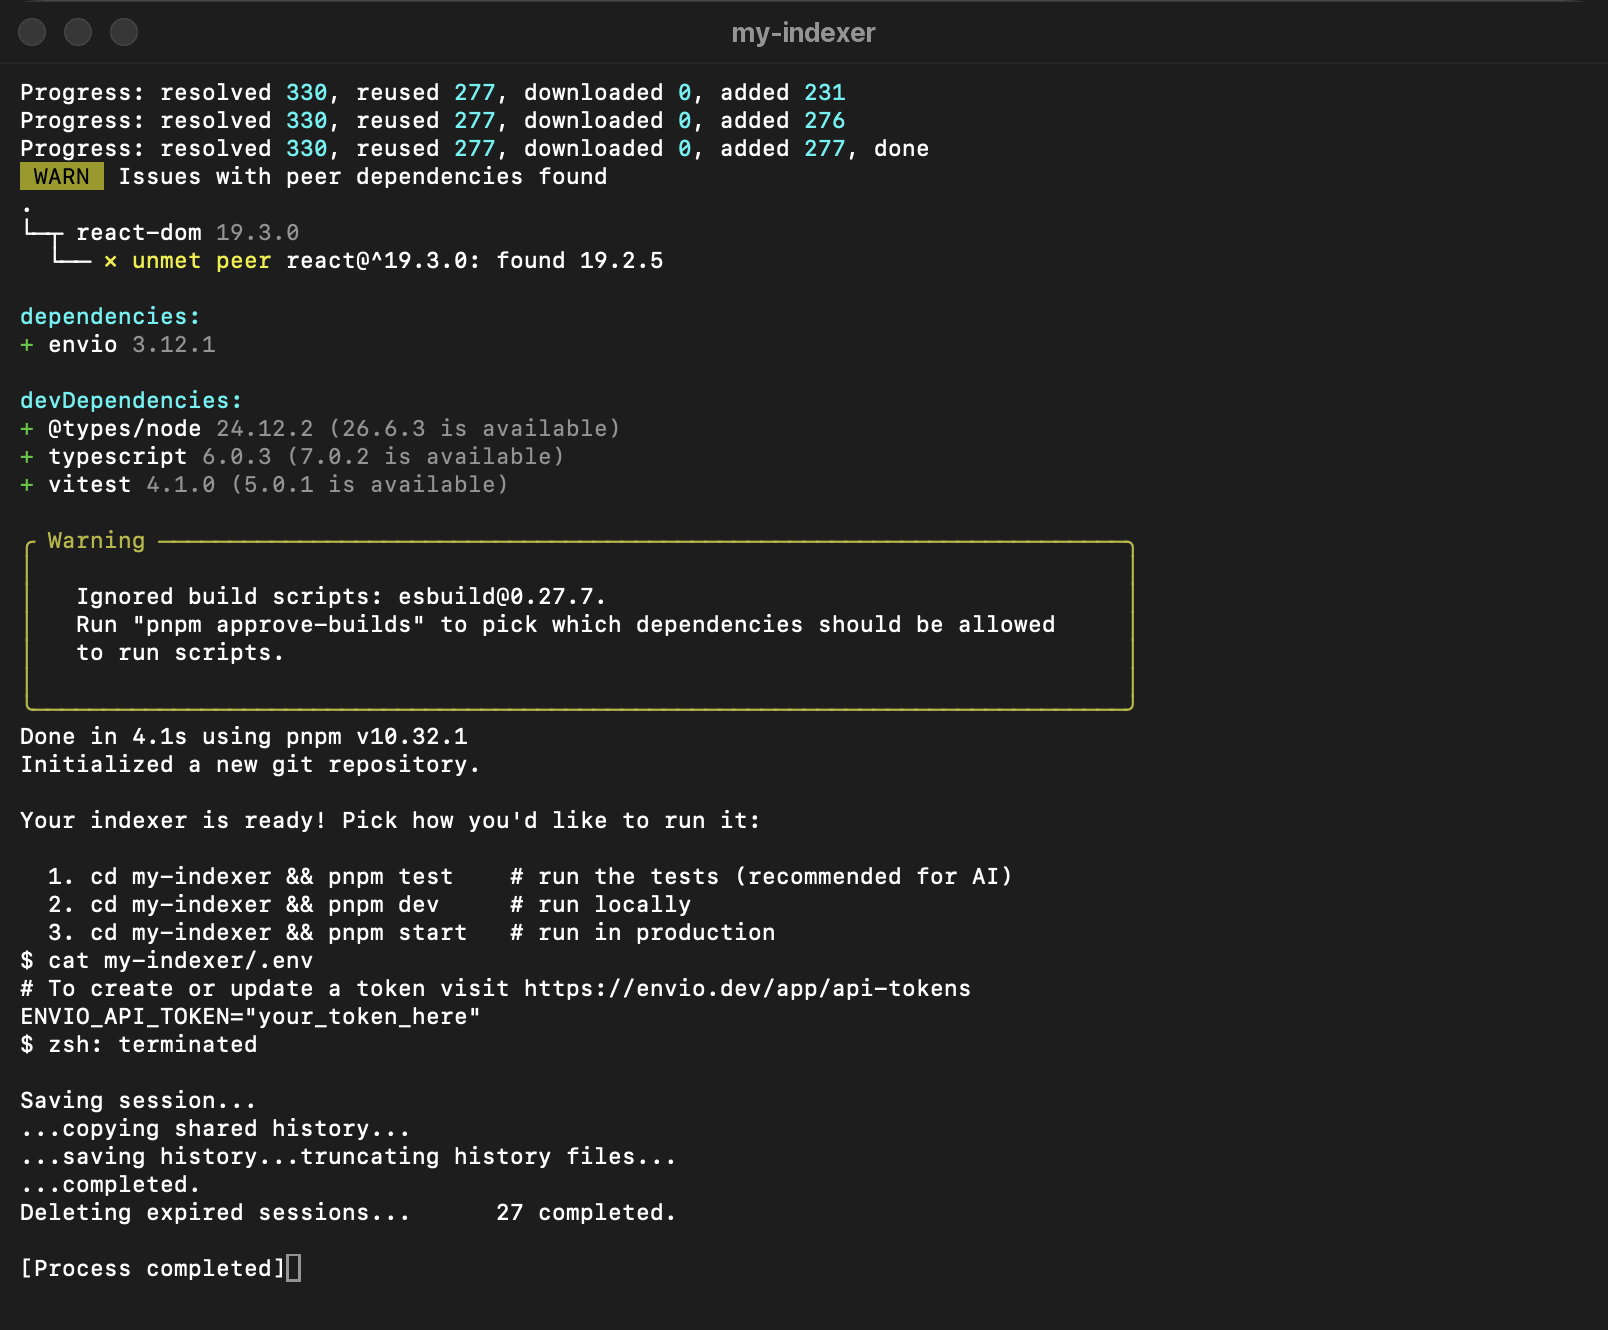The width and height of the screenshot is (1608, 1330).
Task: Click the https://envio.dev/app/api-tokens URL
Action: 747,989
